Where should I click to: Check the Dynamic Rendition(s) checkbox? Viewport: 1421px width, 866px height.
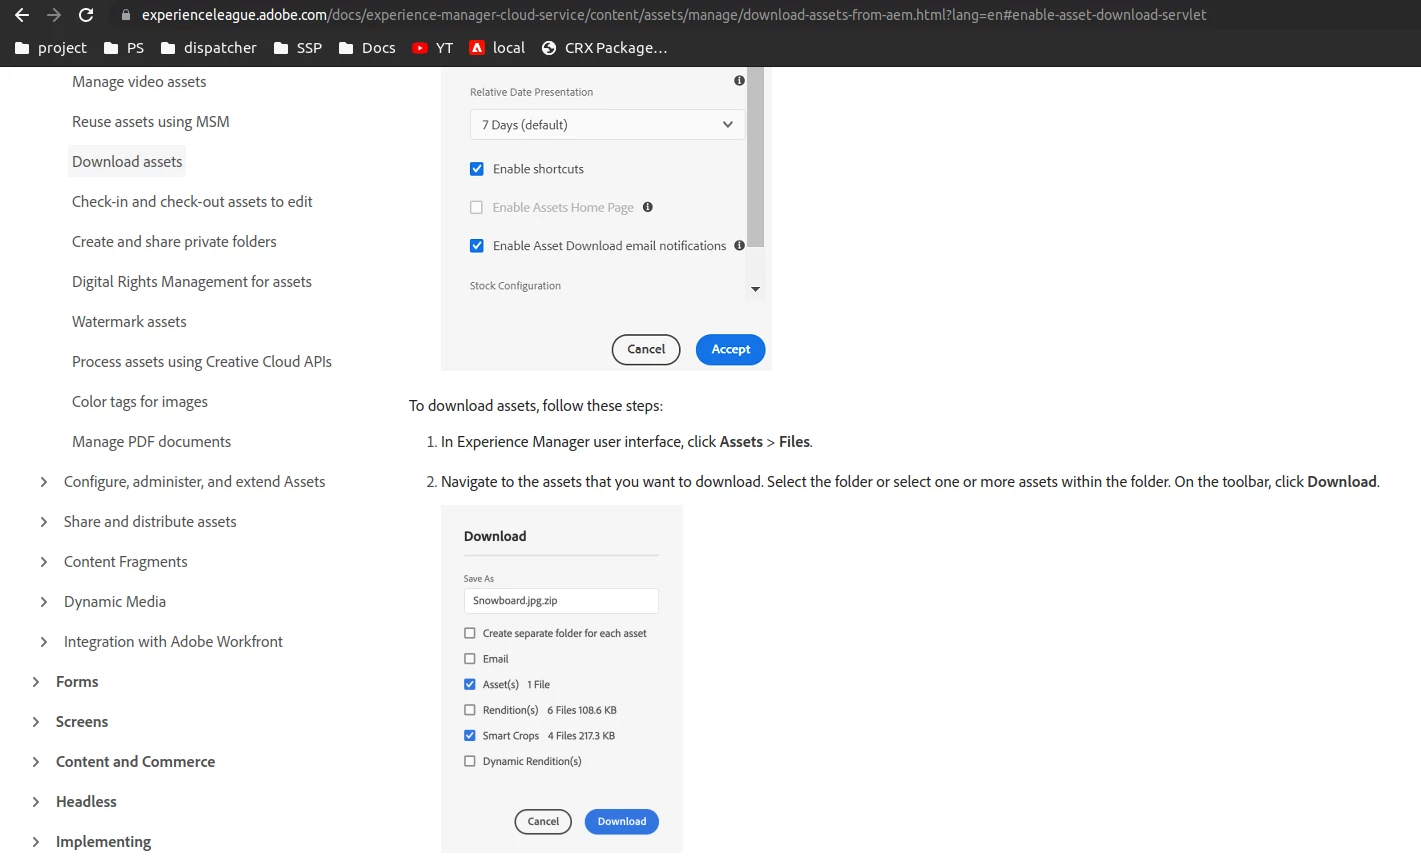pos(470,761)
